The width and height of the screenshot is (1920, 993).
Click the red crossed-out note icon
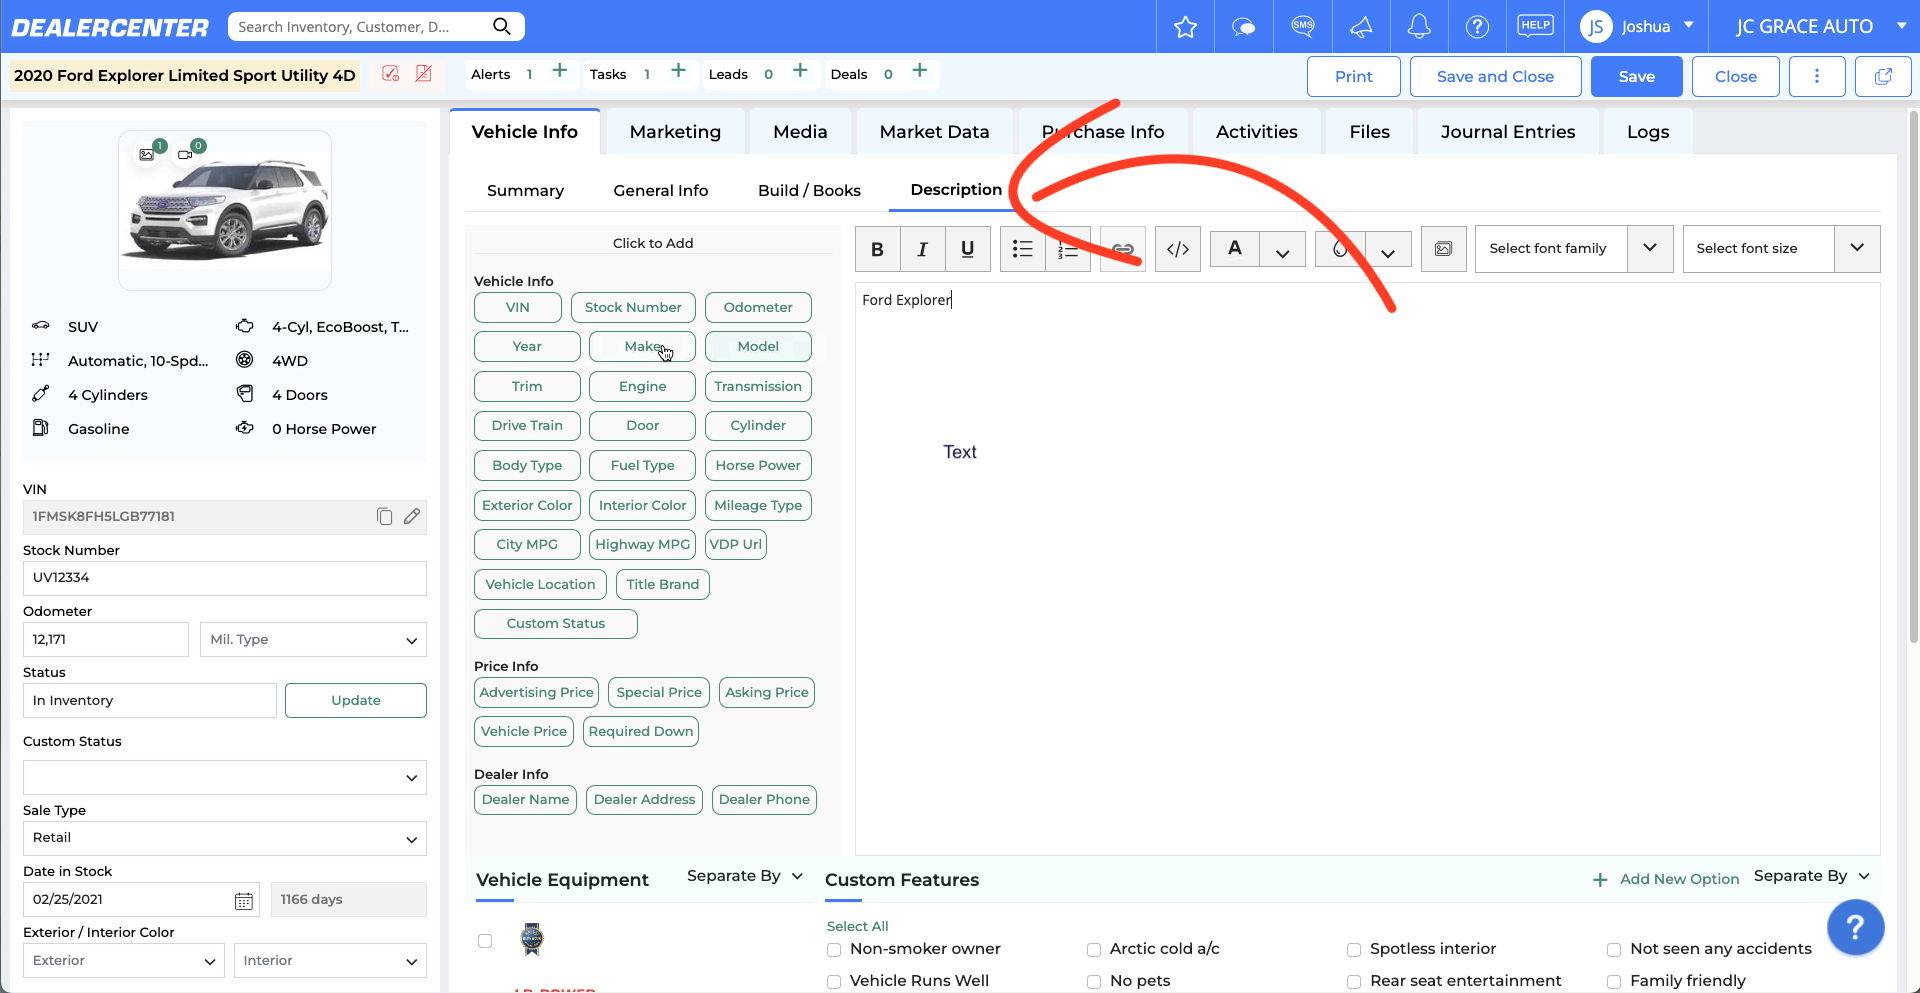click(424, 74)
